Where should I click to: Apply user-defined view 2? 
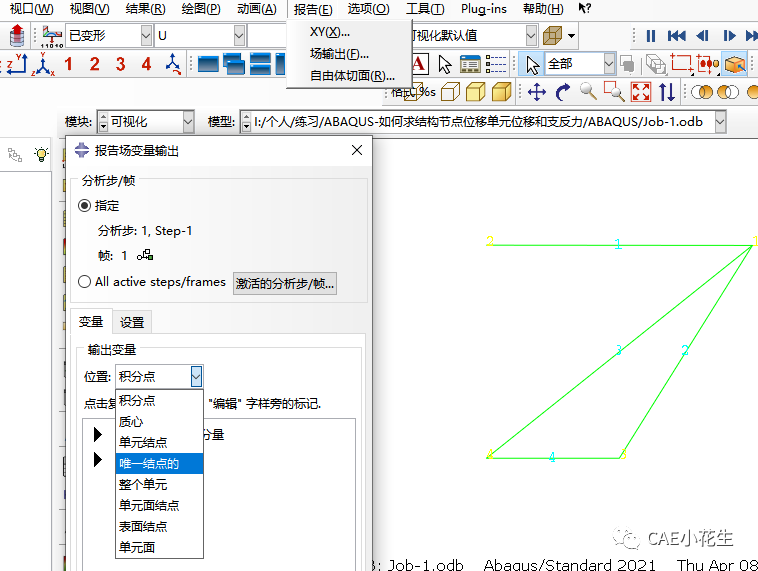[94, 64]
